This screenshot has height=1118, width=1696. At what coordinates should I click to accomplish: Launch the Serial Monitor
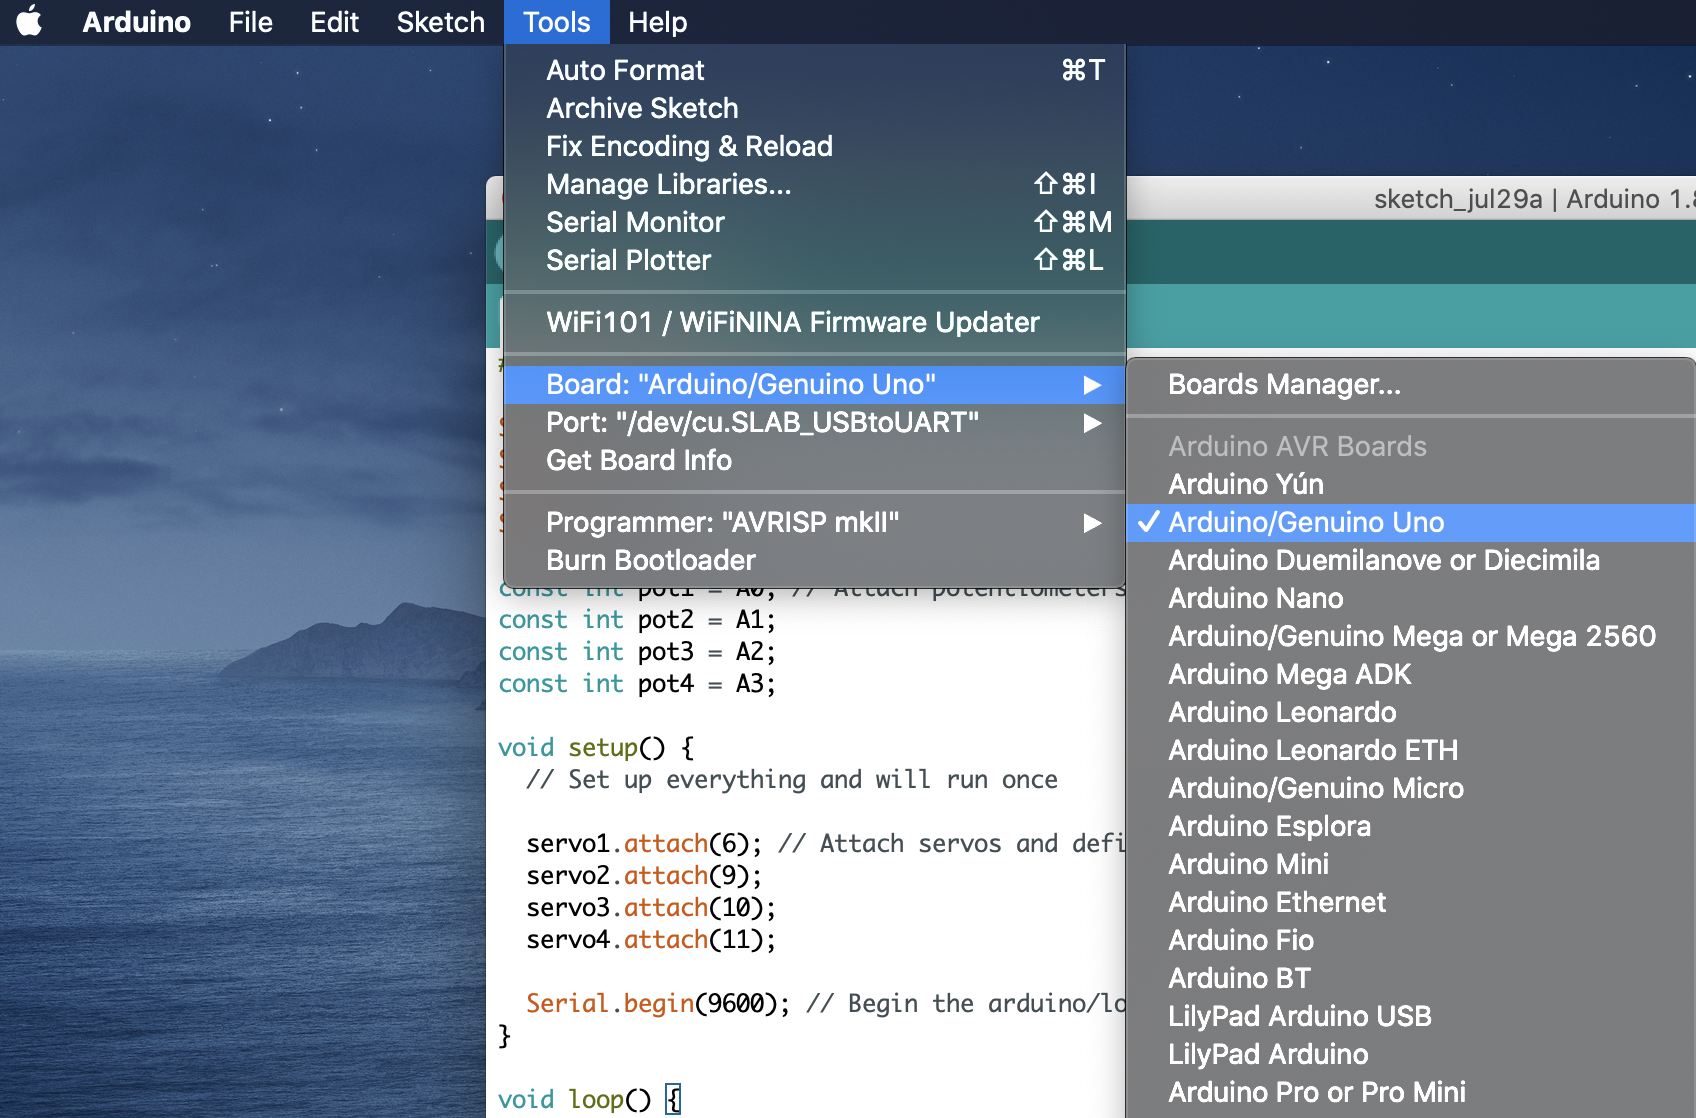tap(635, 222)
